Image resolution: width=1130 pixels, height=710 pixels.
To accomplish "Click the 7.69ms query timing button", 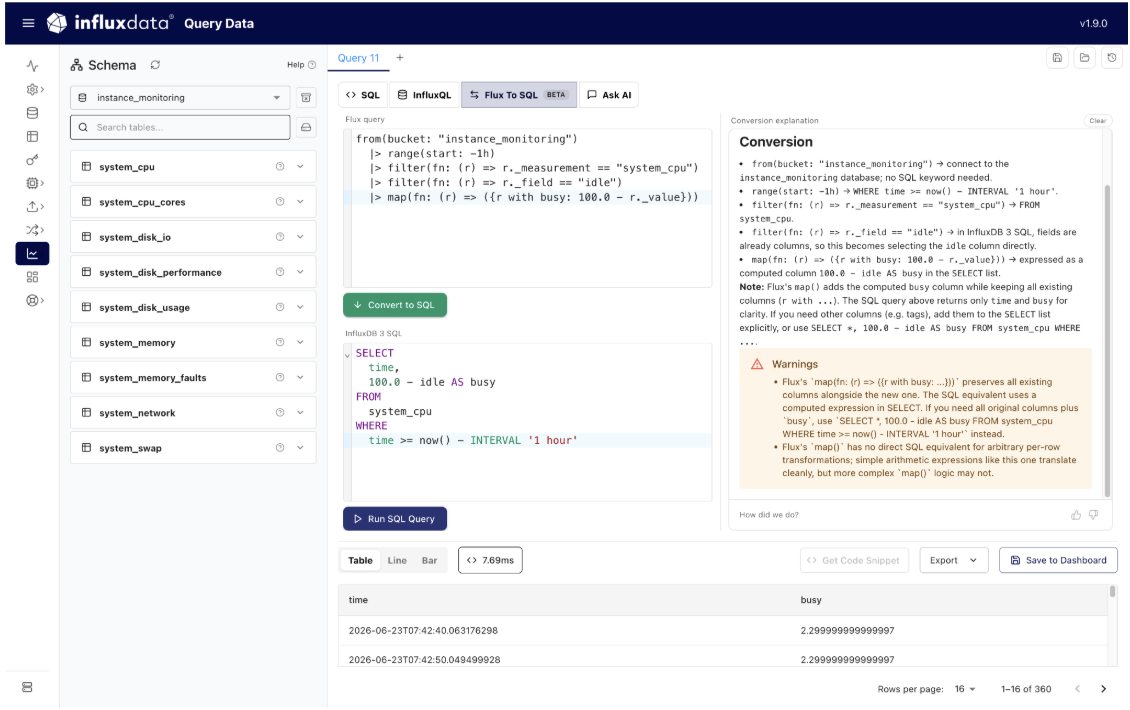I will click(490, 560).
